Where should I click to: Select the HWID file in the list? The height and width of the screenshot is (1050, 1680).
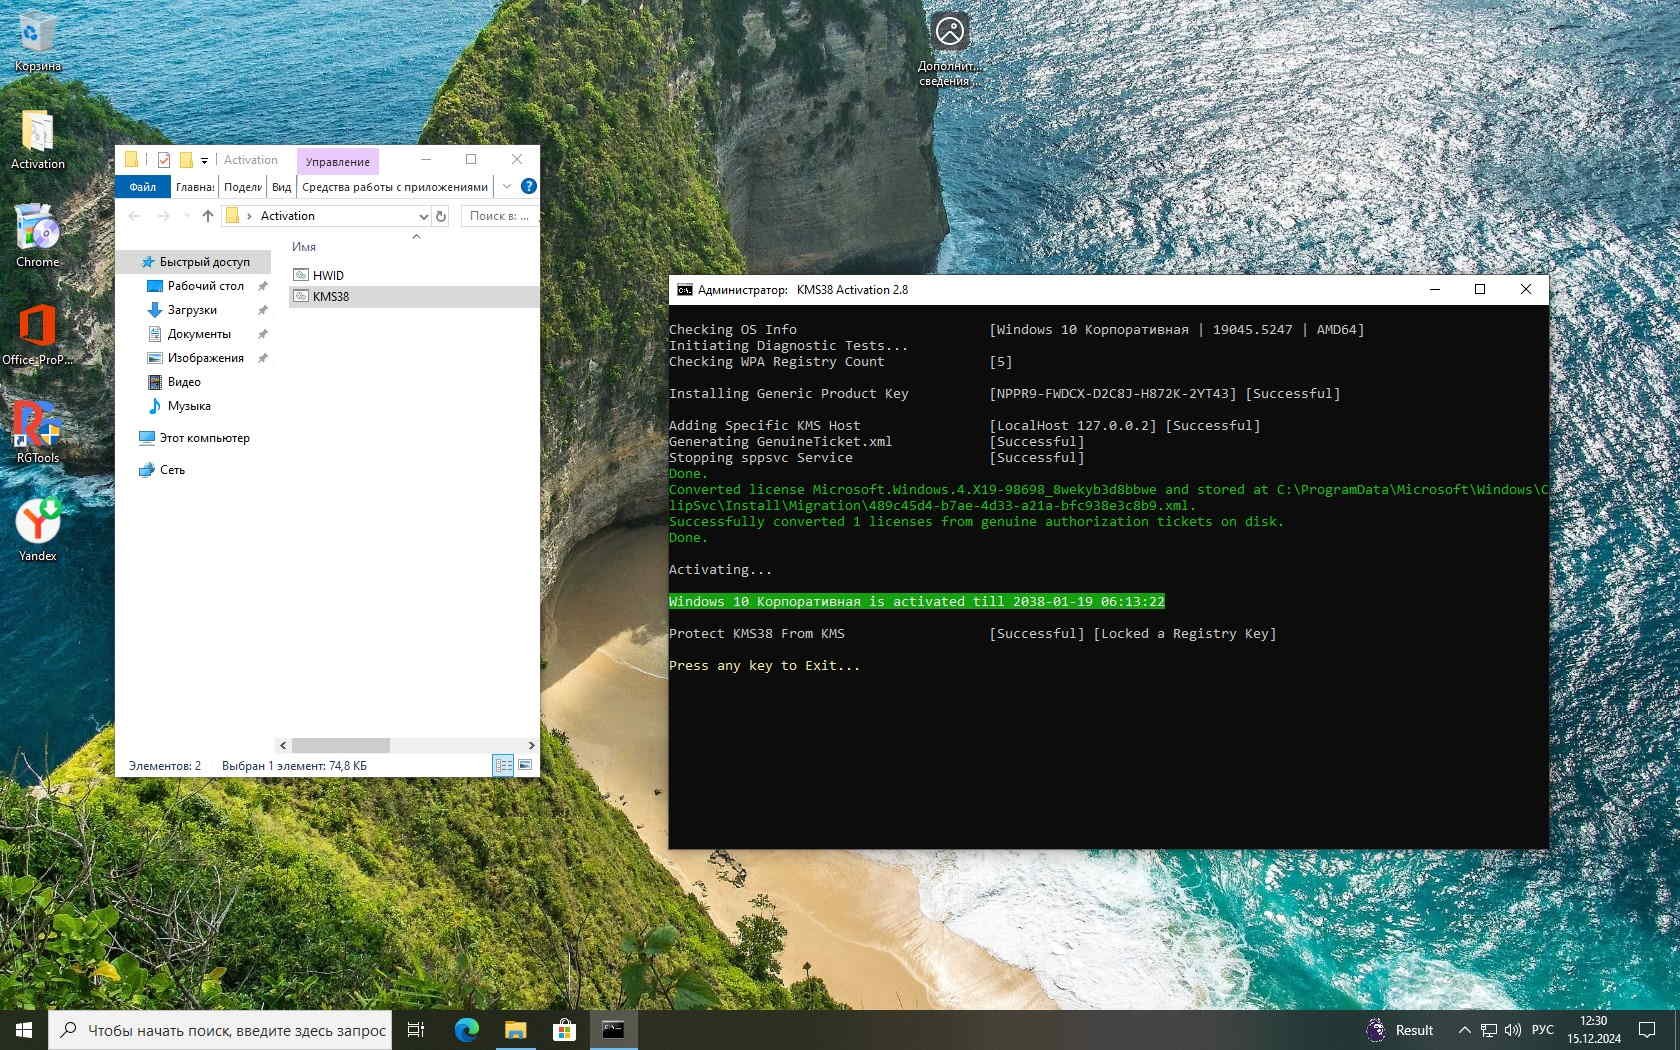pos(328,275)
